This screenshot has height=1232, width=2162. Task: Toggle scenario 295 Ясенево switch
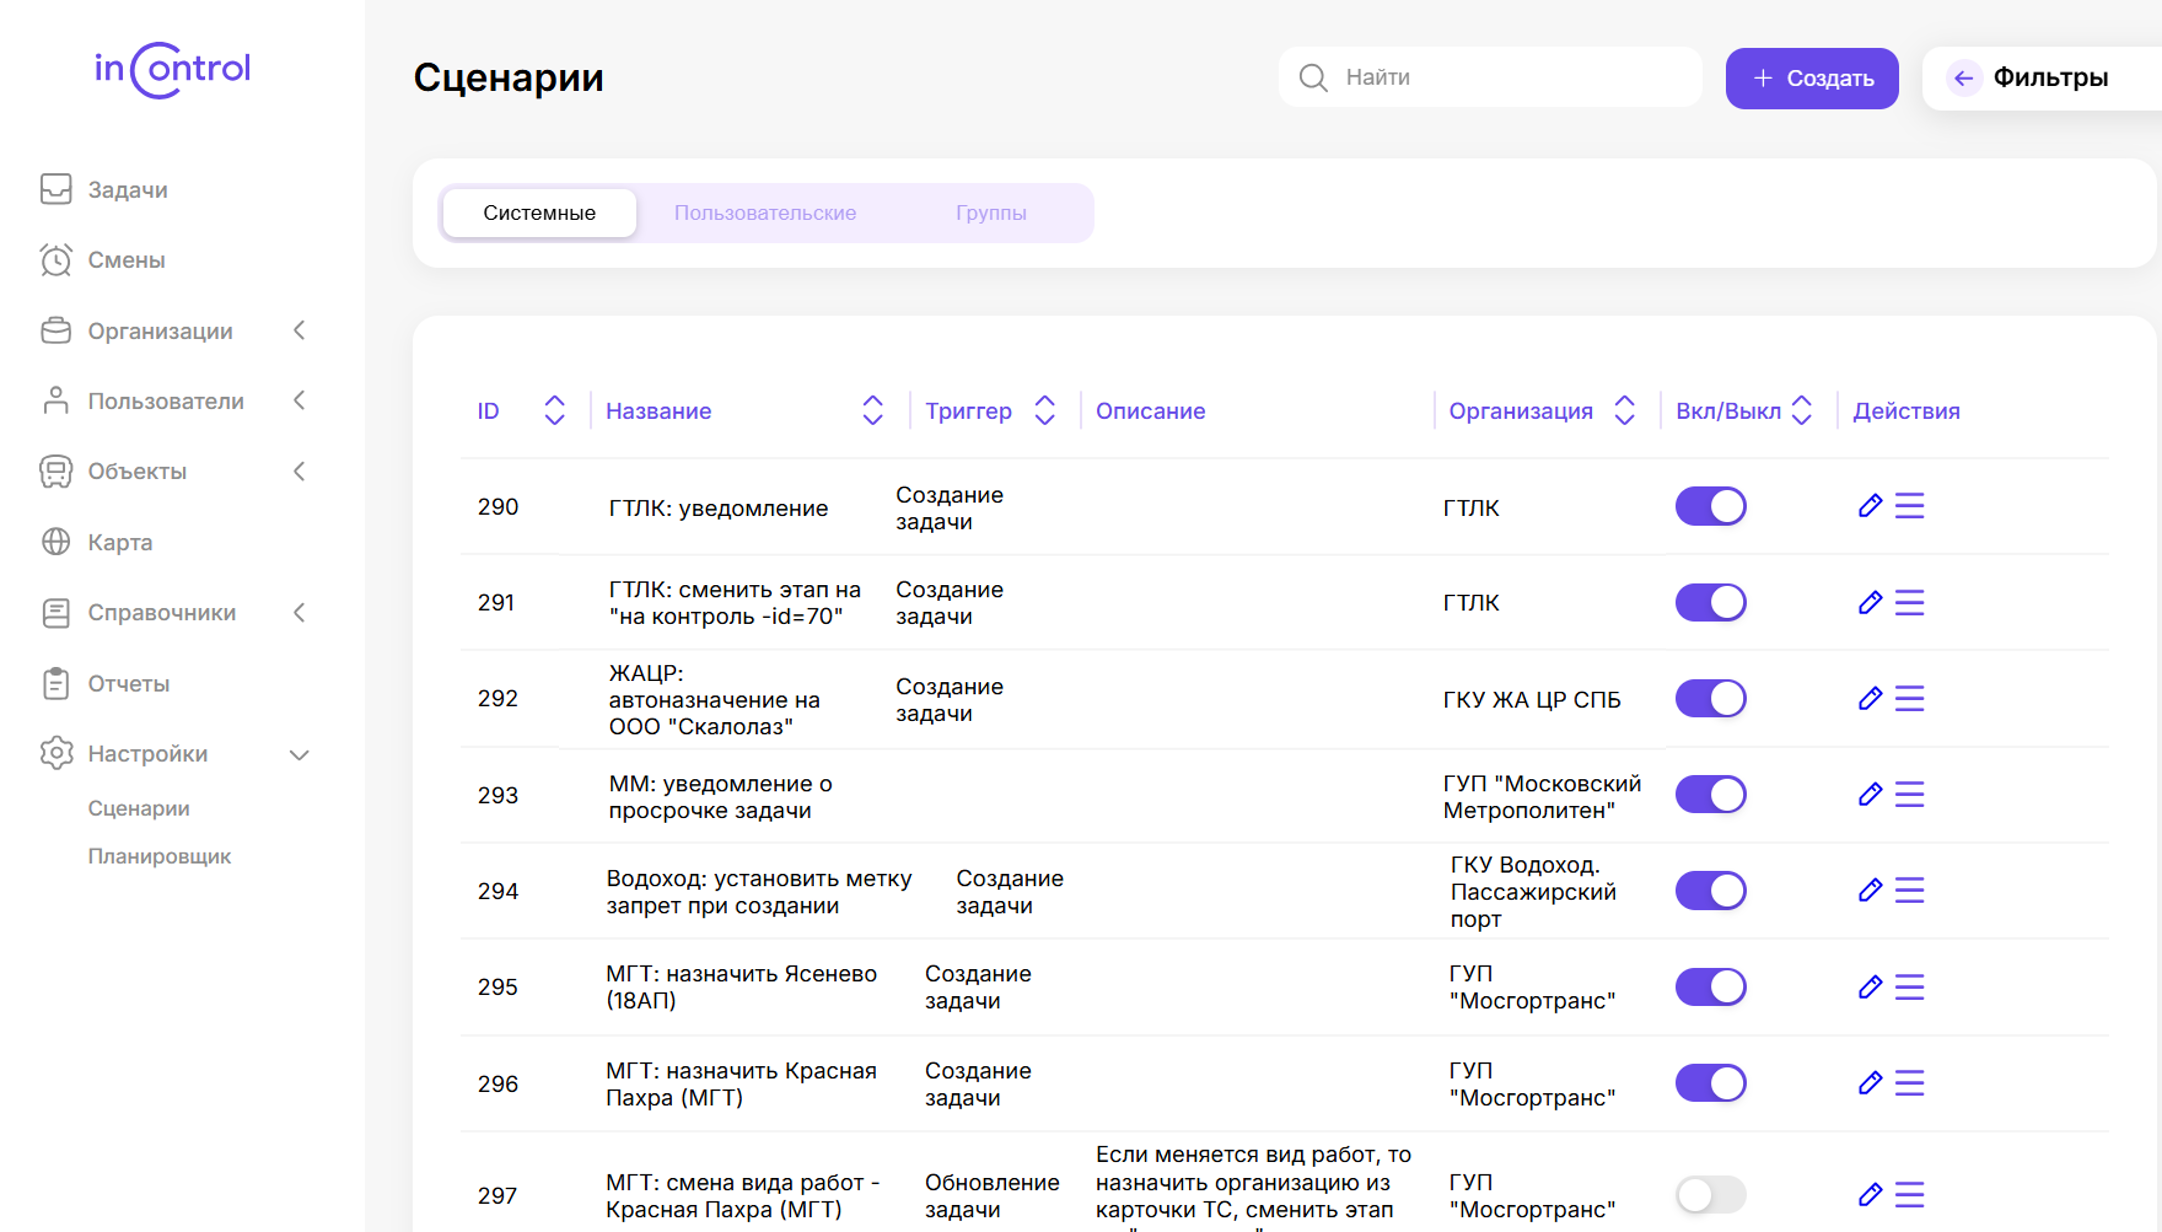click(x=1711, y=987)
